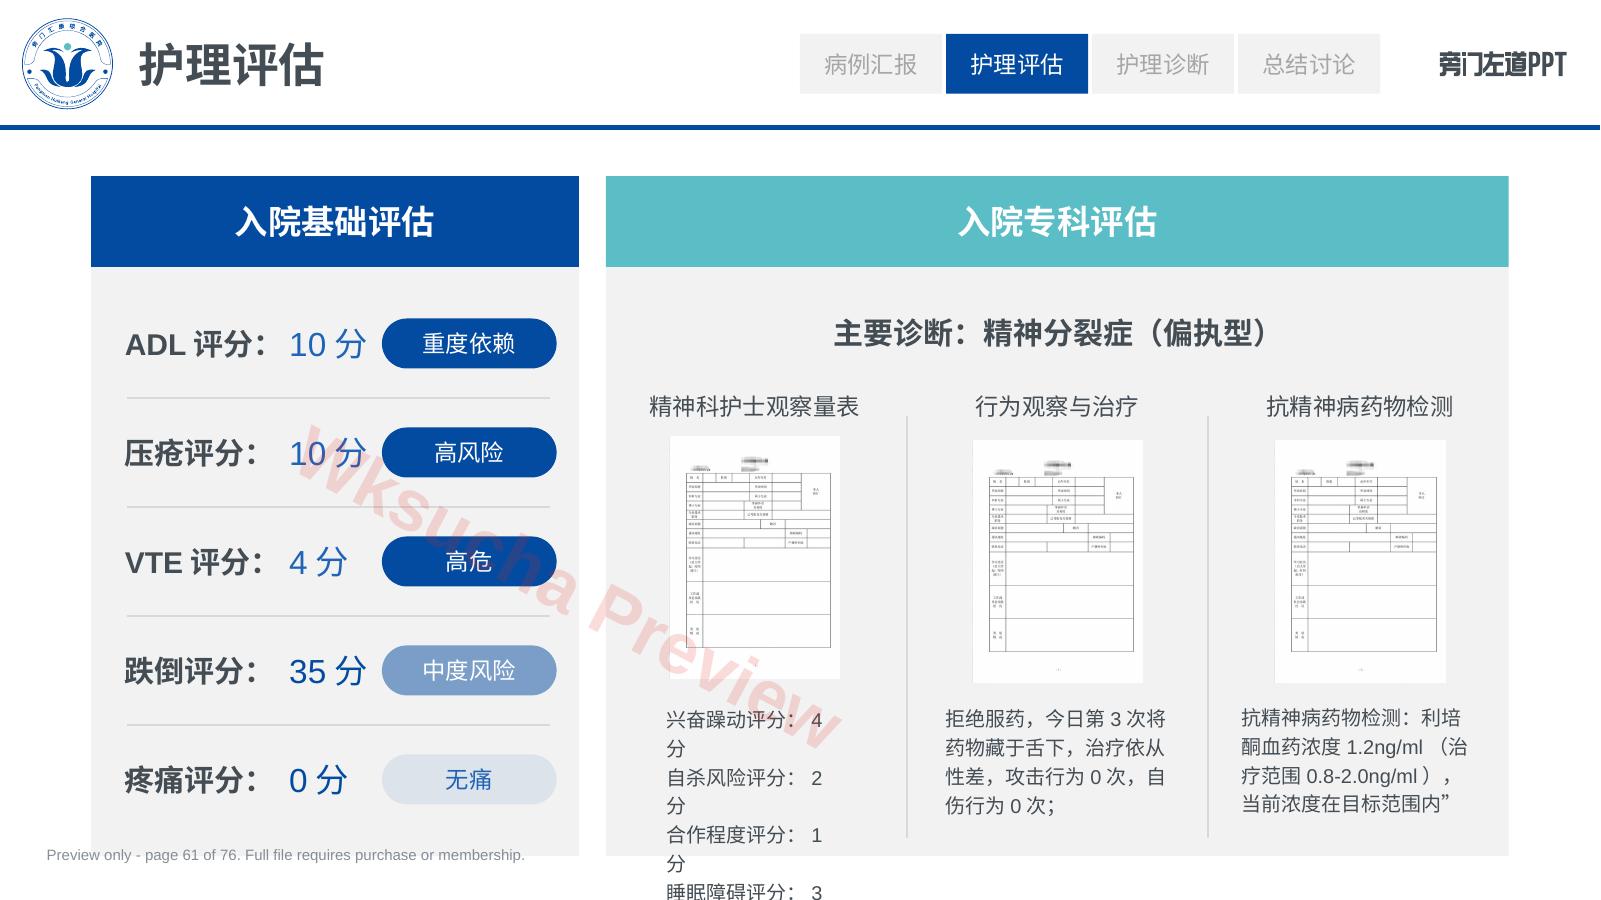Image resolution: width=1601 pixels, height=900 pixels.
Task: Click the ADL score value 10 分
Action: tap(328, 344)
